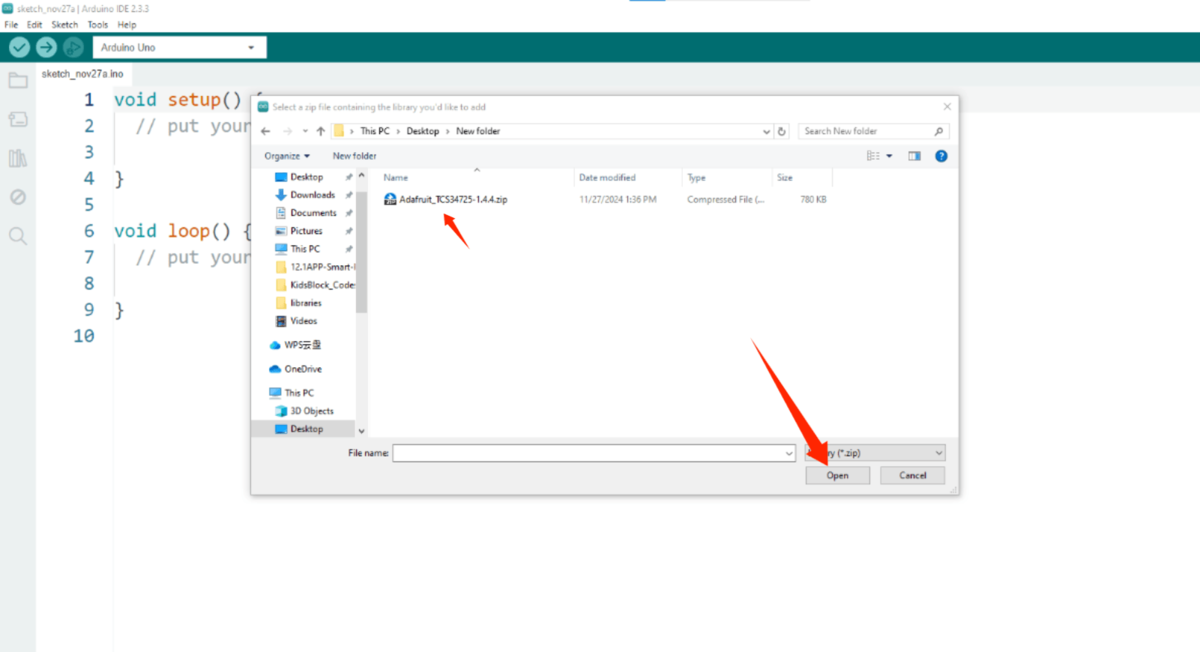This screenshot has width=1200, height=652.
Task: Expand the Arduino Uno board dropdown
Action: click(x=250, y=48)
